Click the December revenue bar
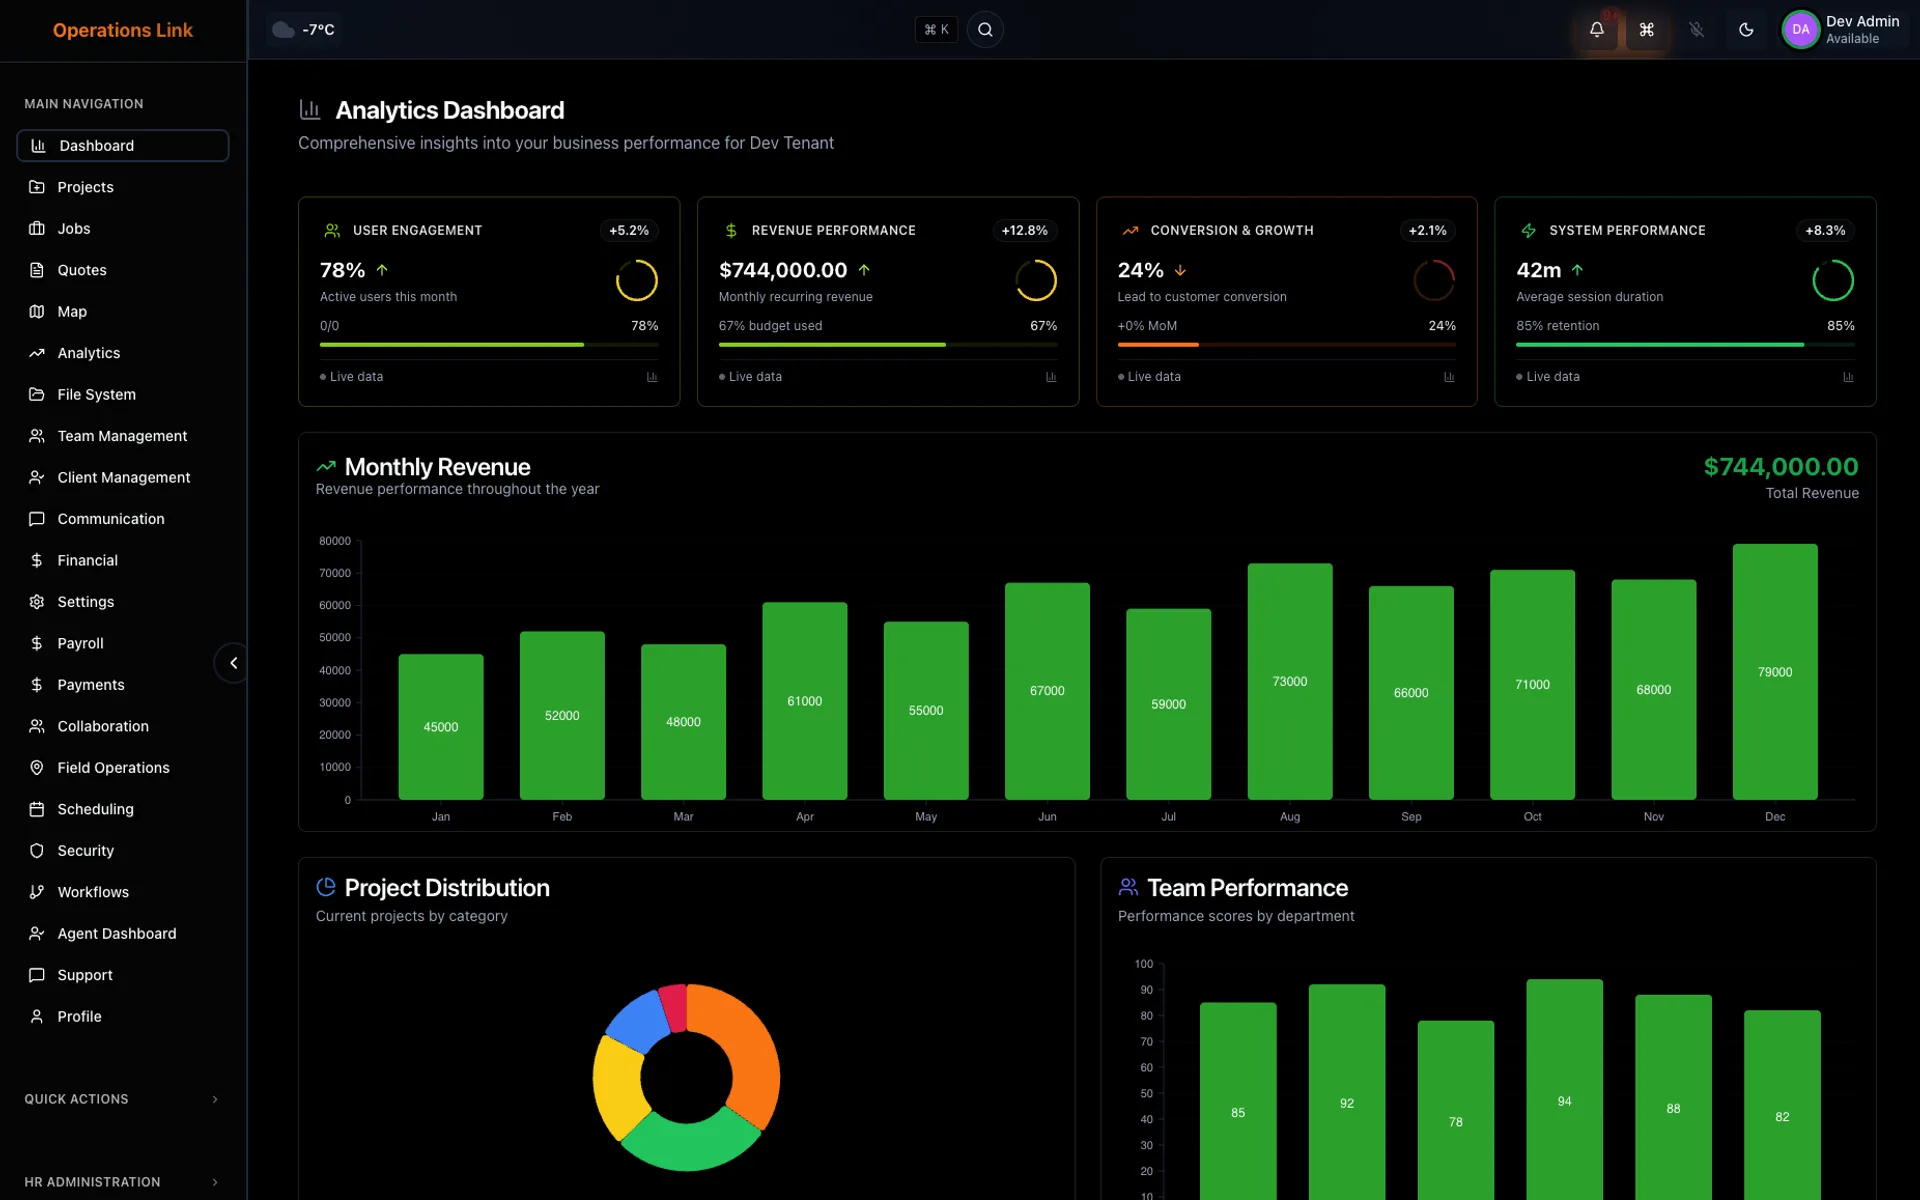Image resolution: width=1920 pixels, height=1200 pixels. 1775,671
